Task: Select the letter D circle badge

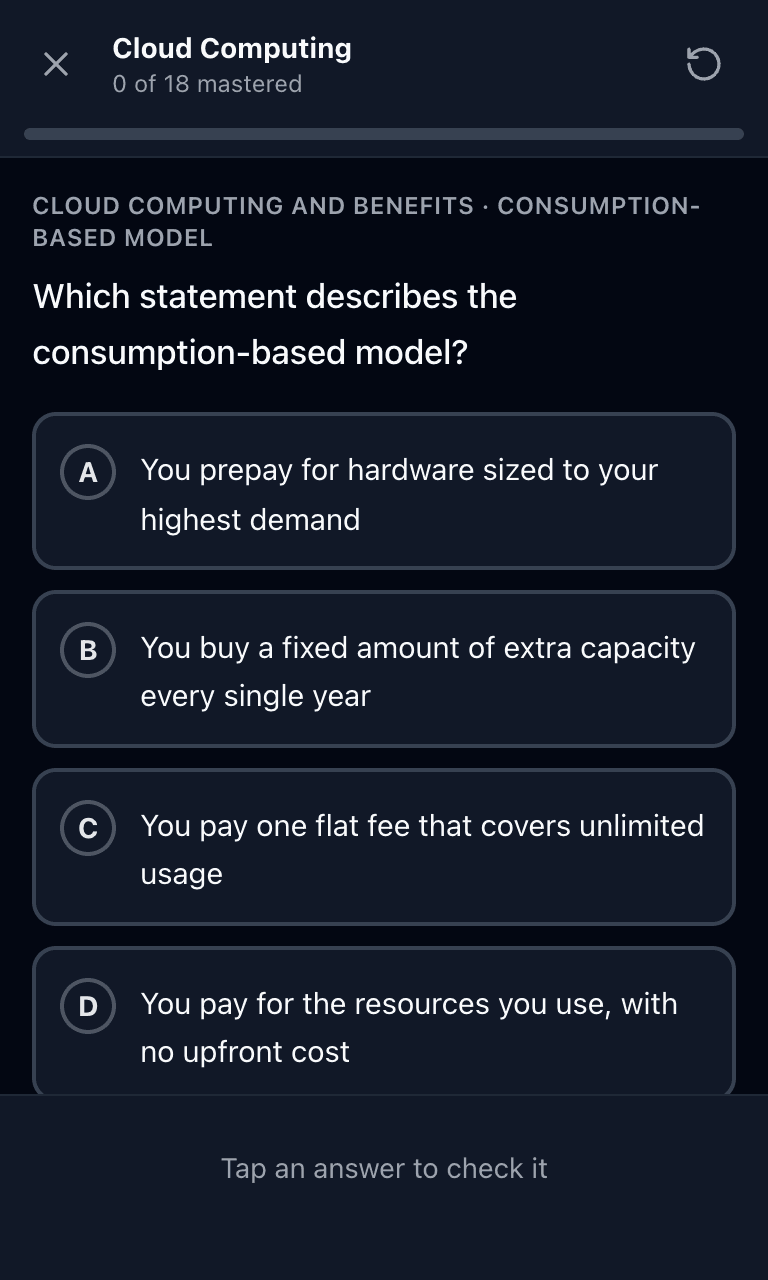Action: [88, 1007]
